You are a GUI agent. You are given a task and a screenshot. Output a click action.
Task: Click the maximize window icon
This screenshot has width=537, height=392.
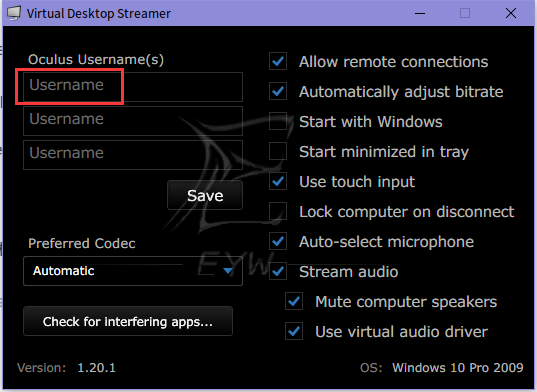pos(465,13)
